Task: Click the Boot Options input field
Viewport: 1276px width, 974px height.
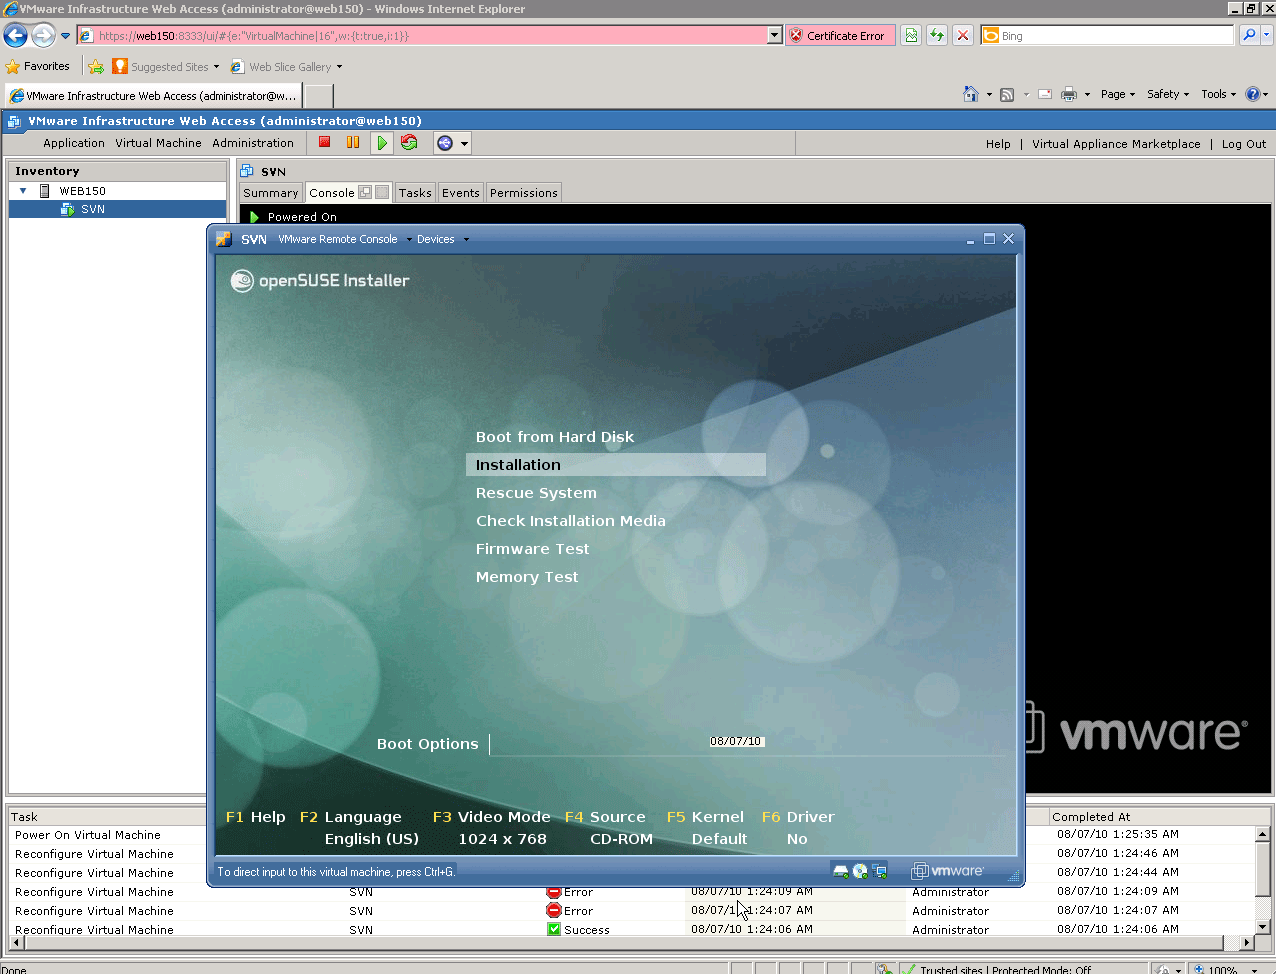Action: (x=747, y=743)
